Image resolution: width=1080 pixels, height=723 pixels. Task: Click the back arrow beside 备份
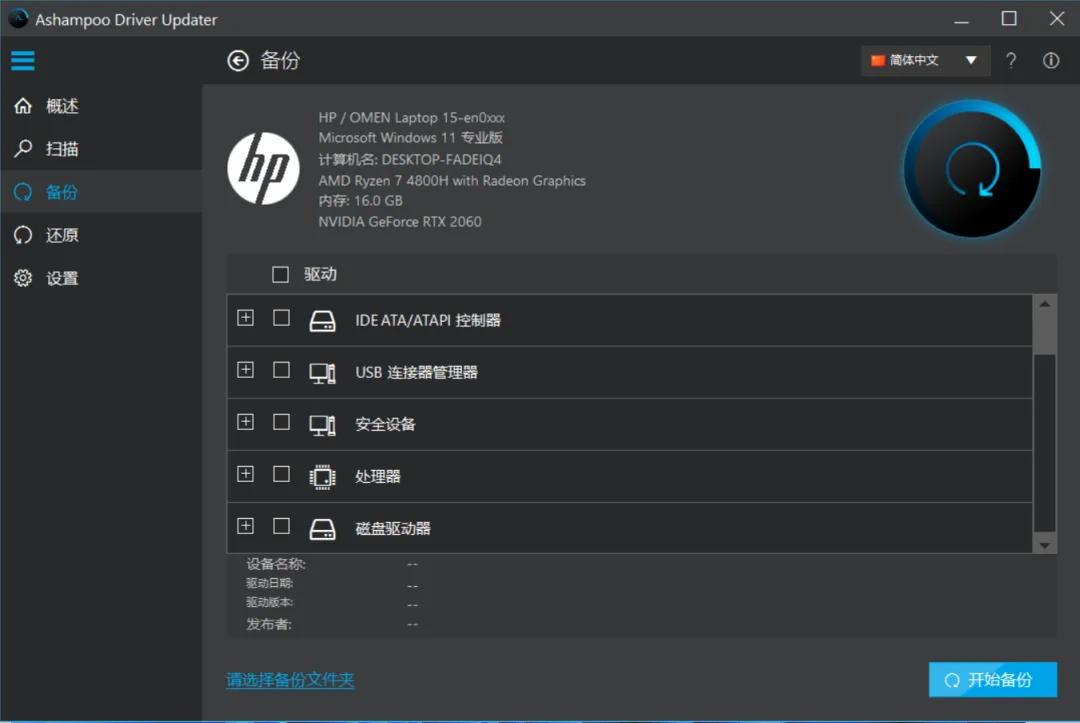coord(237,60)
